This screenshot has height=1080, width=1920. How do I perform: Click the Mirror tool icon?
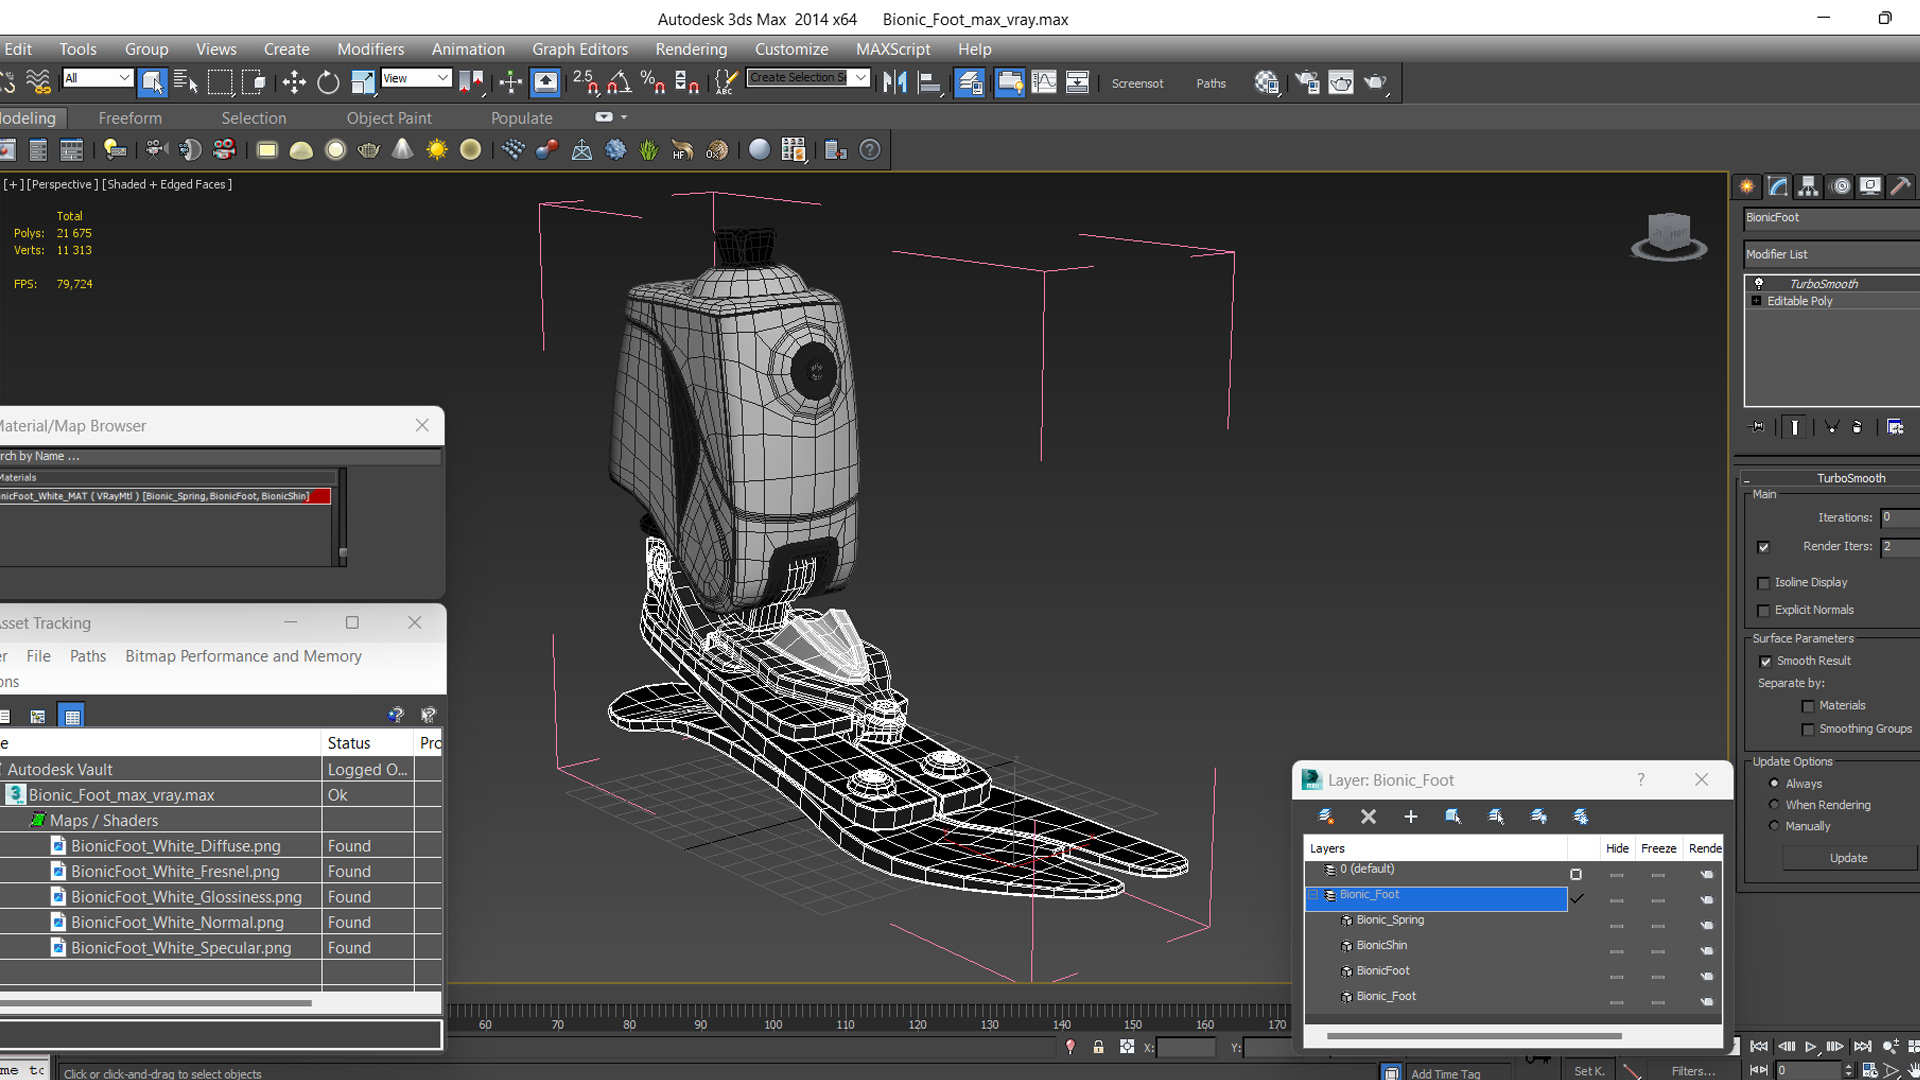coord(895,82)
